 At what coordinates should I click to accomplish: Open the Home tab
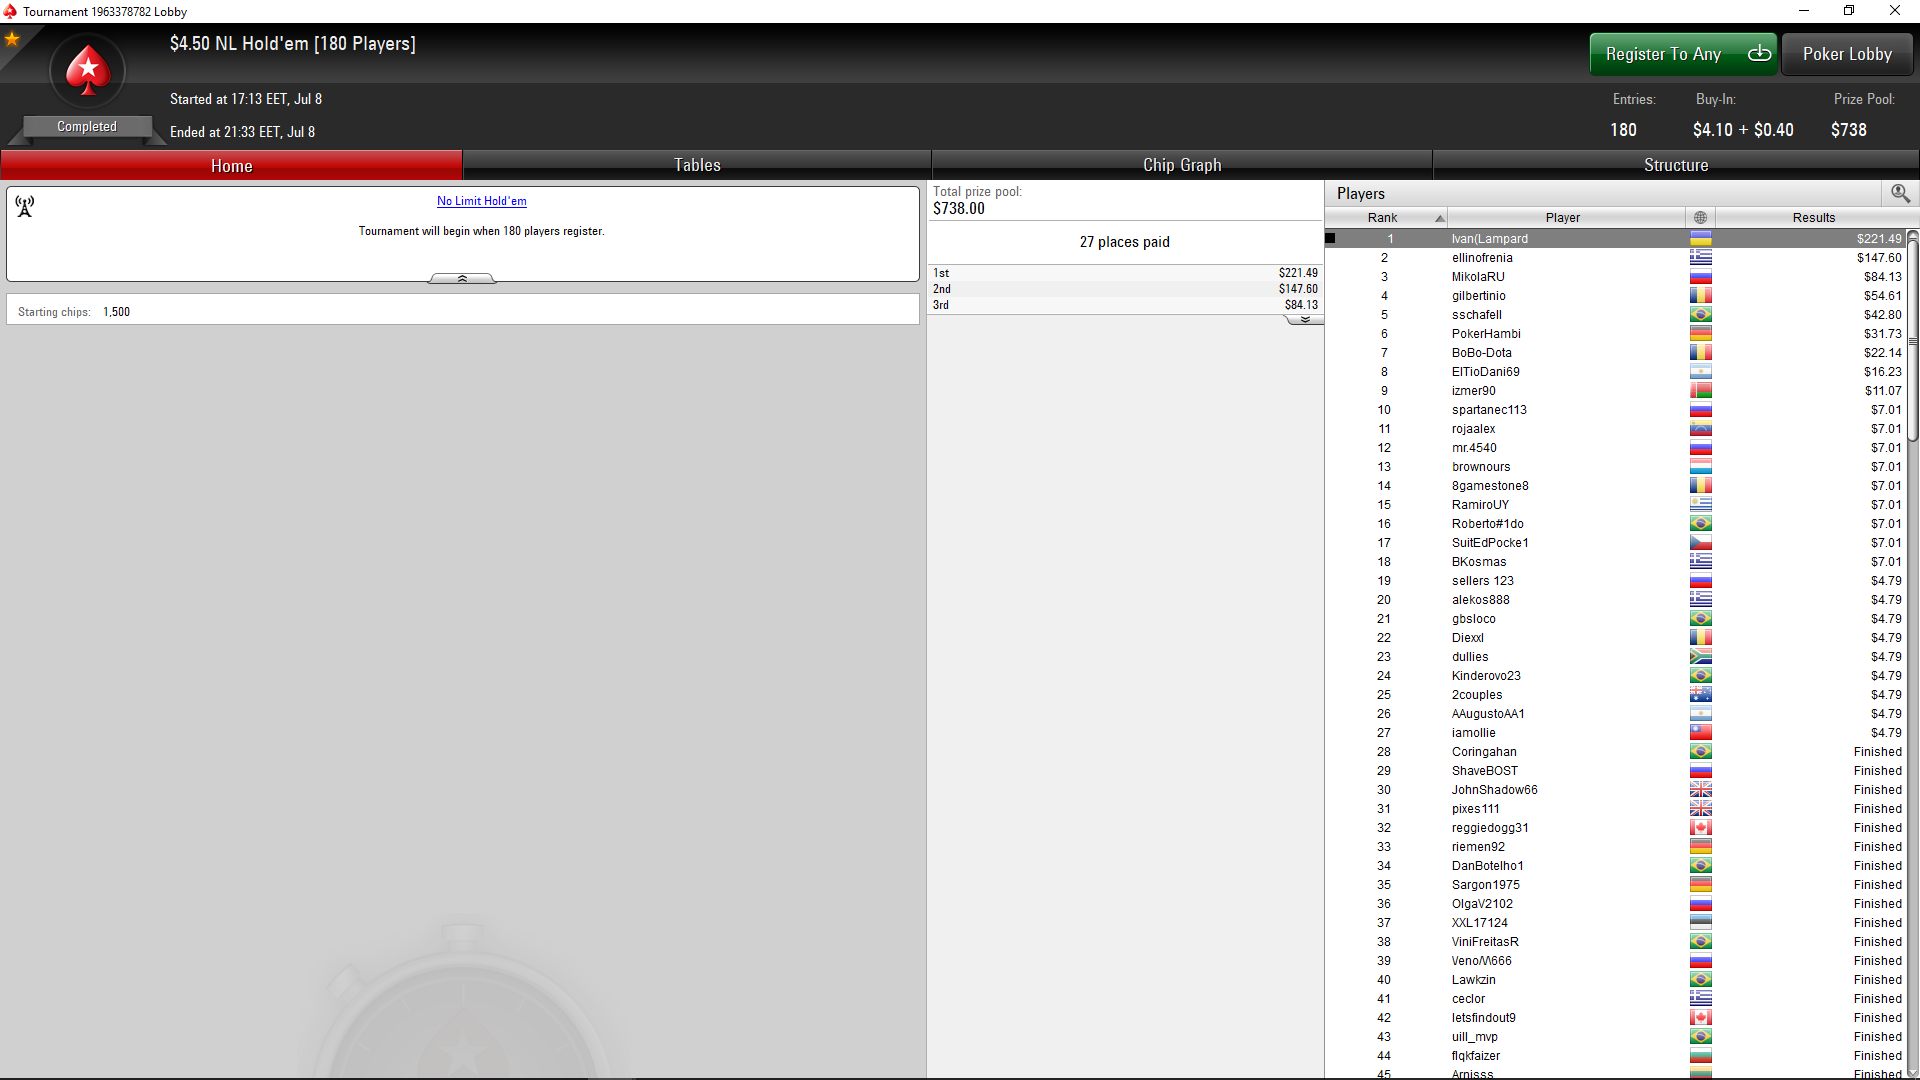(x=231, y=165)
